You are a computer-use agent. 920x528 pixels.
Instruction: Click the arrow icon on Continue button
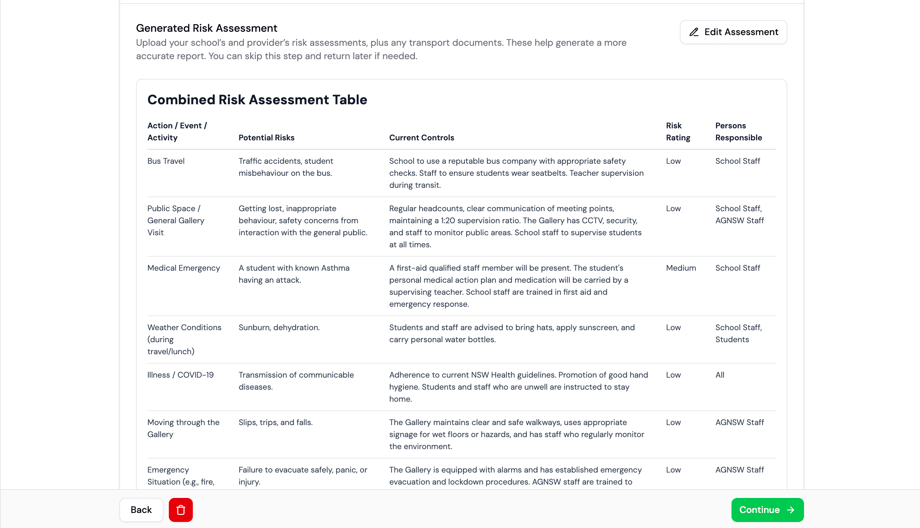click(791, 510)
